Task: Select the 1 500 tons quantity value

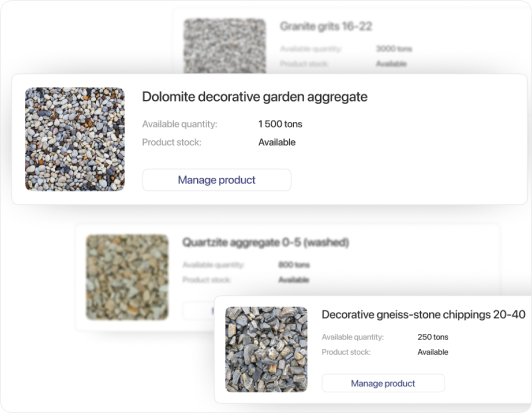Action: click(x=280, y=124)
